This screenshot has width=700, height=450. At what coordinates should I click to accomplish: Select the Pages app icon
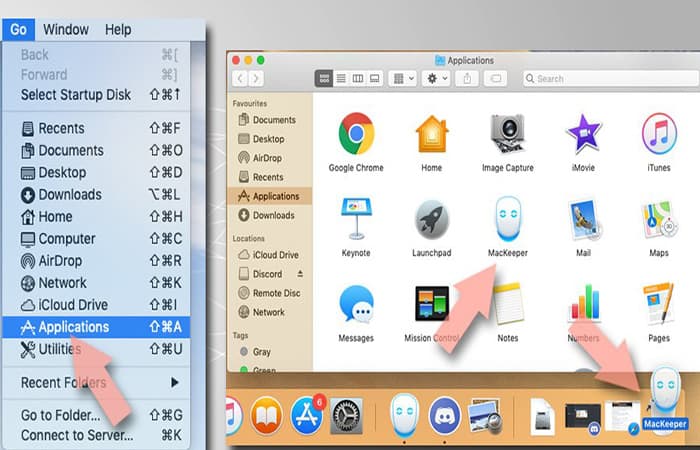[659, 304]
